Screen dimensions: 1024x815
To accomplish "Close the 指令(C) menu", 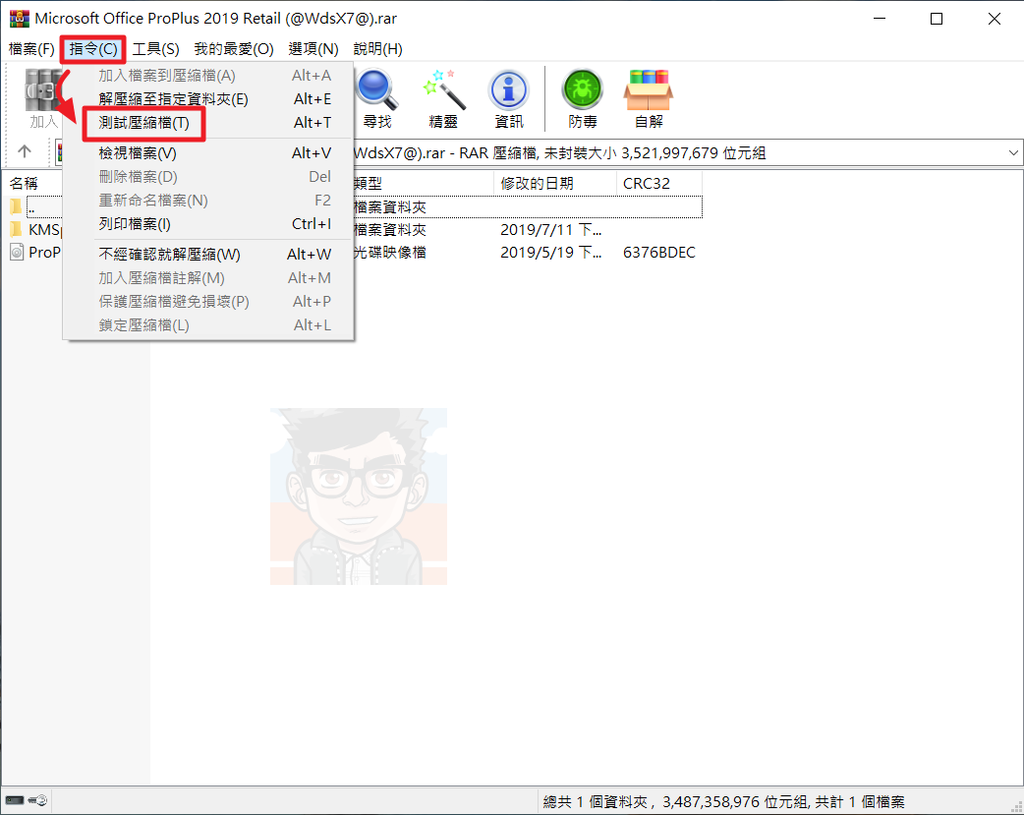I will tap(93, 49).
